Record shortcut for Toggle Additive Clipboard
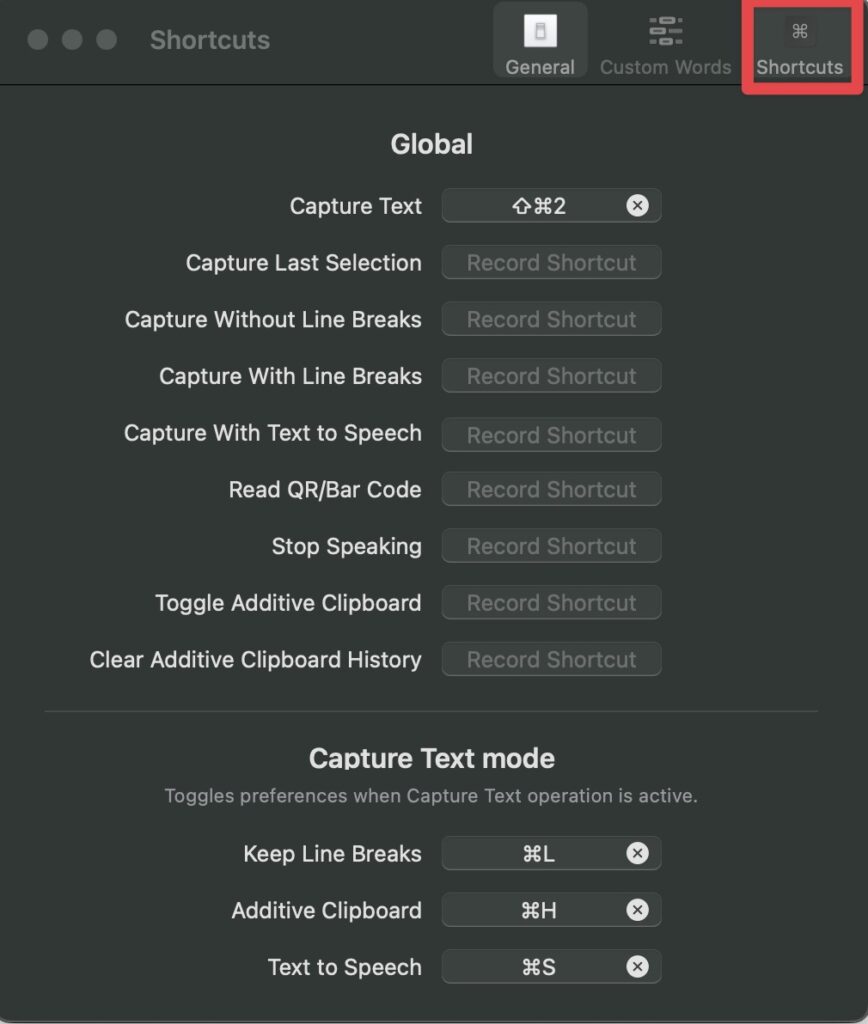Viewport: 868px width, 1024px height. coord(551,603)
